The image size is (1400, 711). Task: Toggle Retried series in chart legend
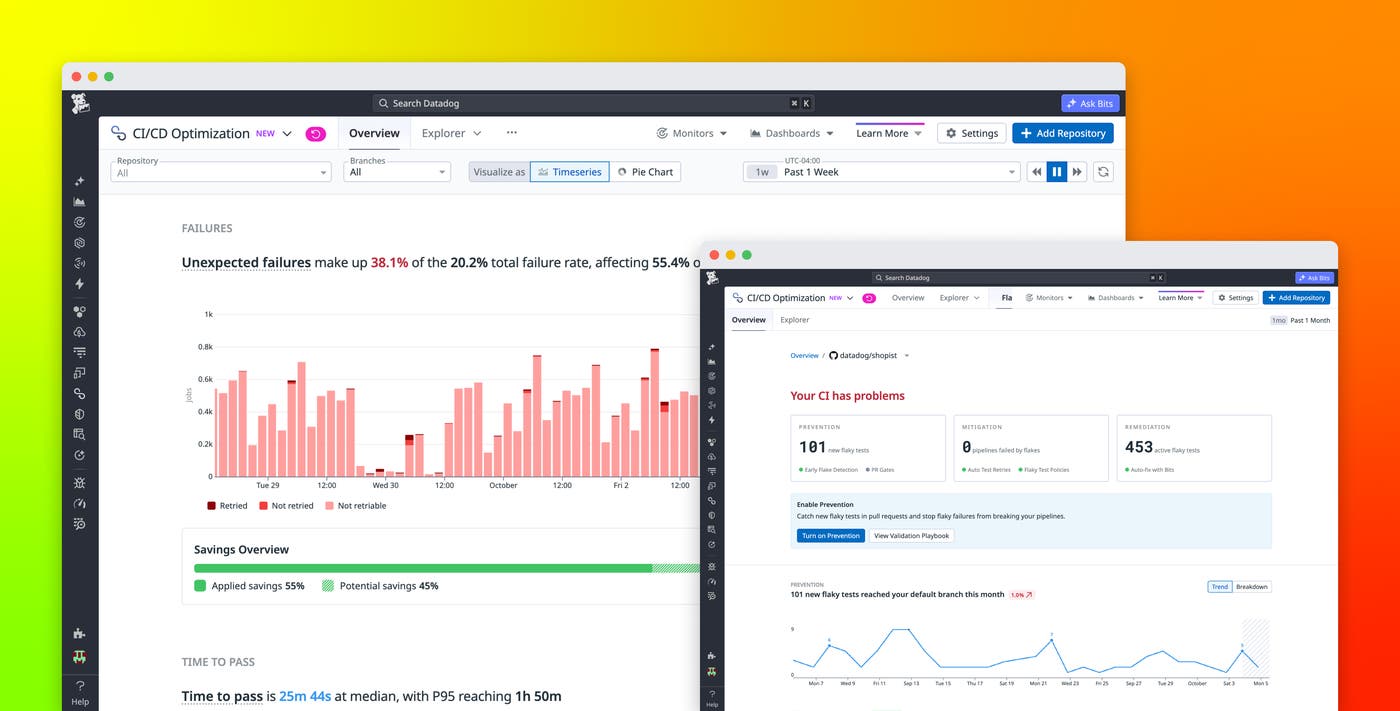tap(227, 506)
